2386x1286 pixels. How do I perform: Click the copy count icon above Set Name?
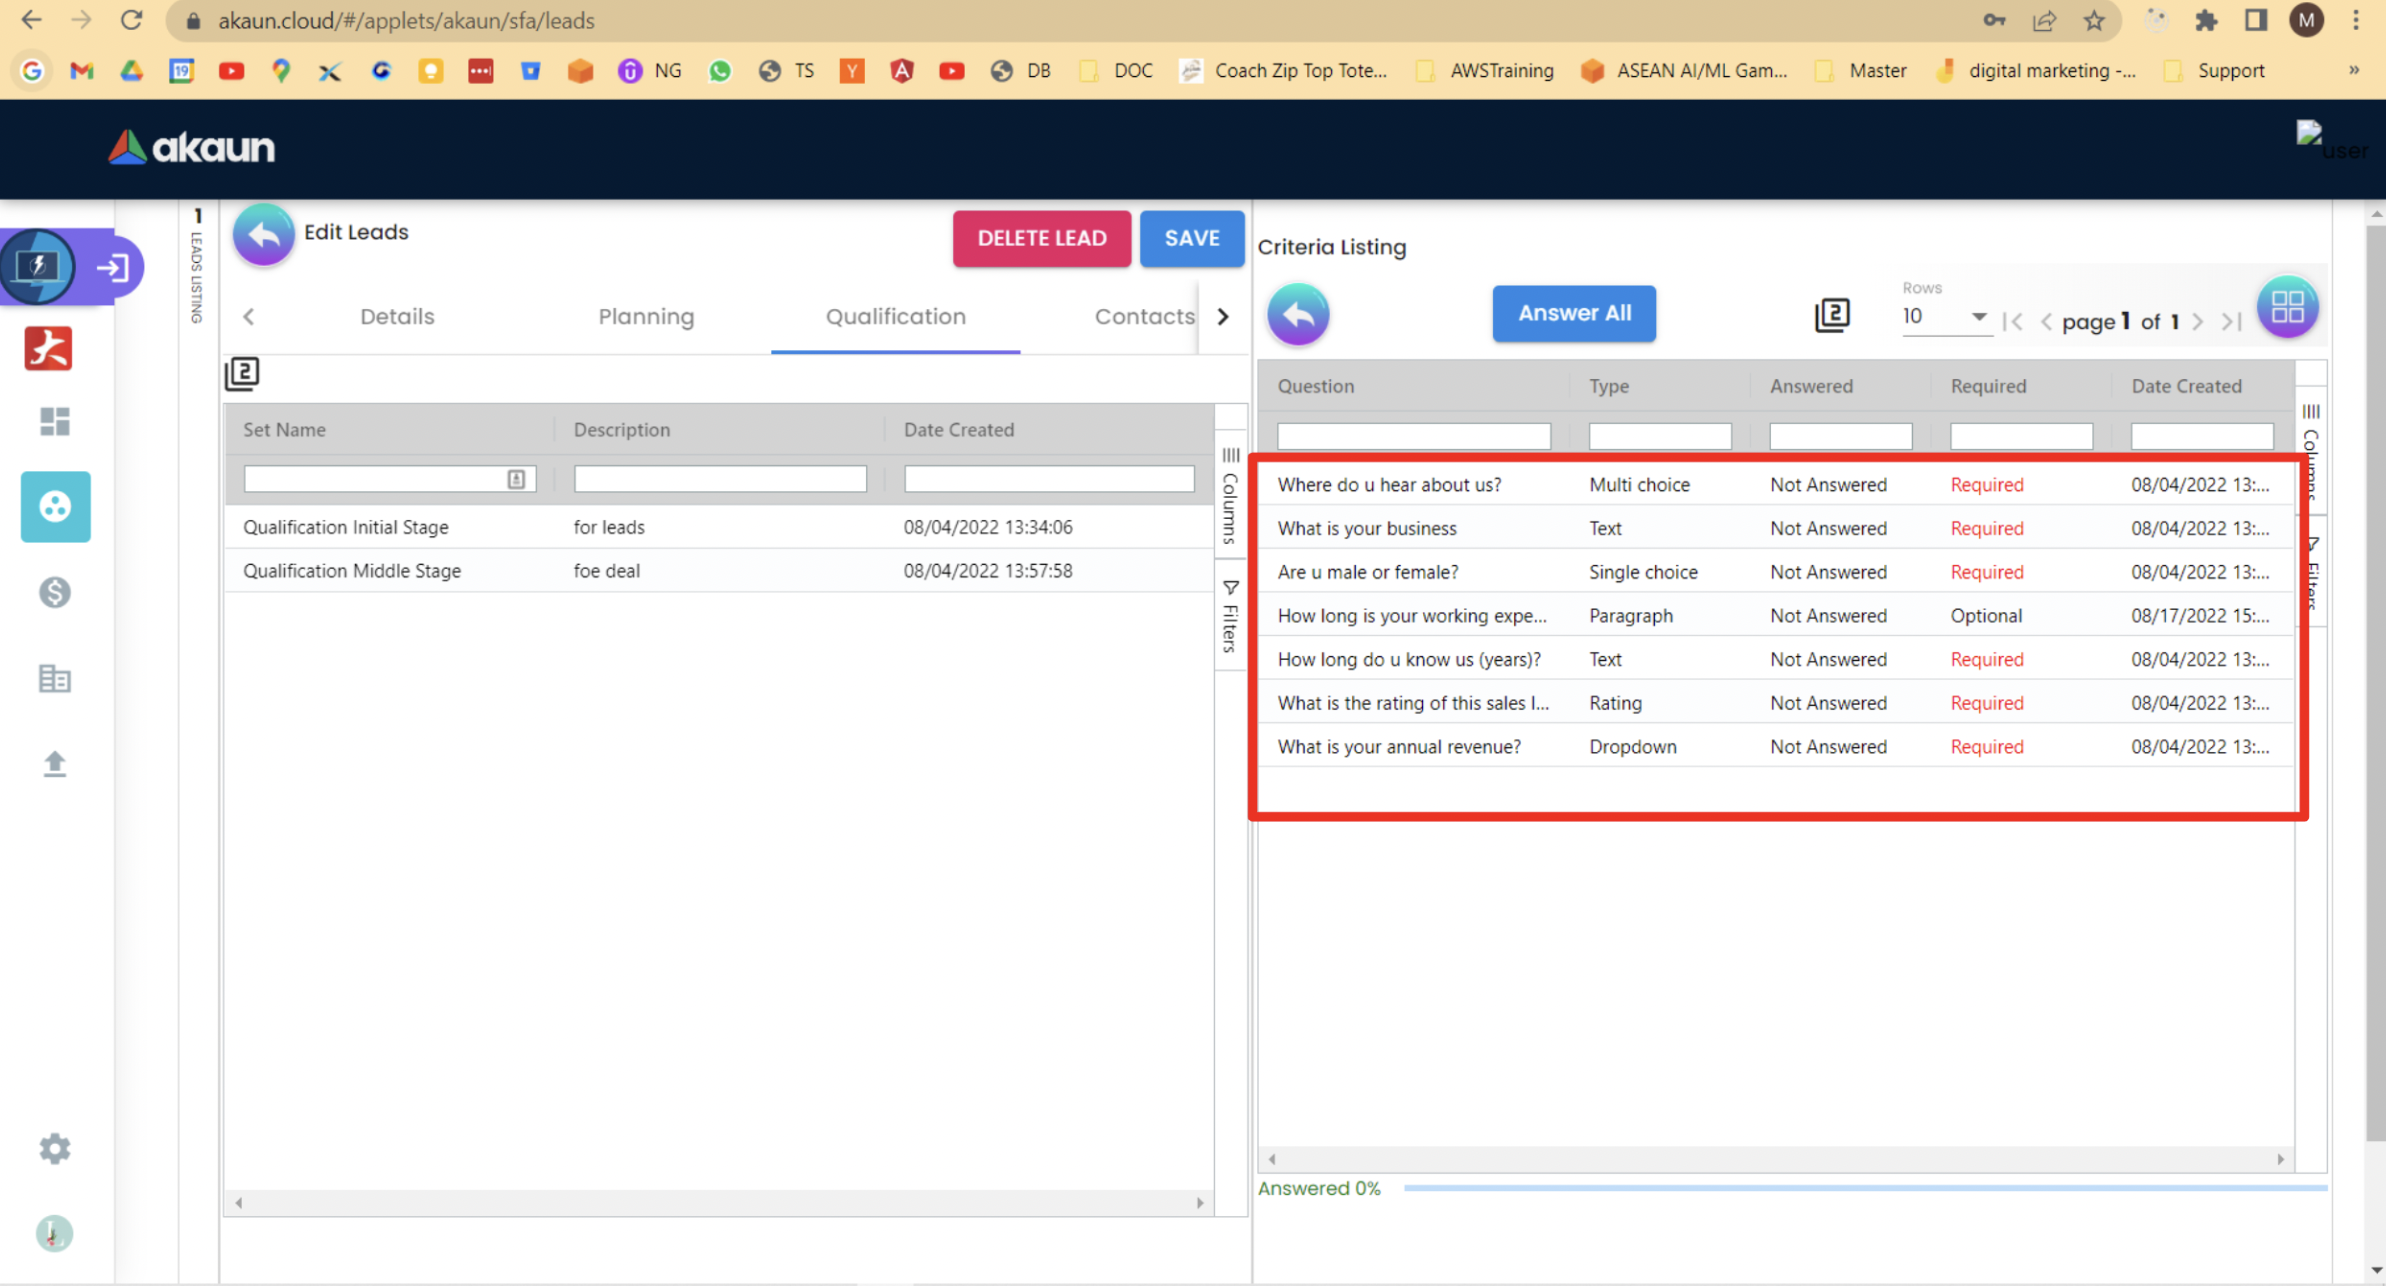(242, 373)
